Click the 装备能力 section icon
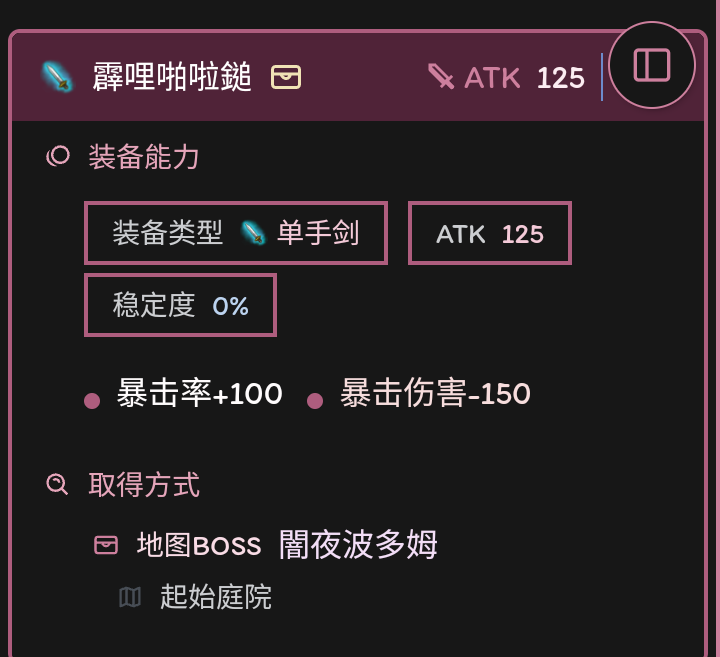The height and width of the screenshot is (657, 720). [58, 156]
